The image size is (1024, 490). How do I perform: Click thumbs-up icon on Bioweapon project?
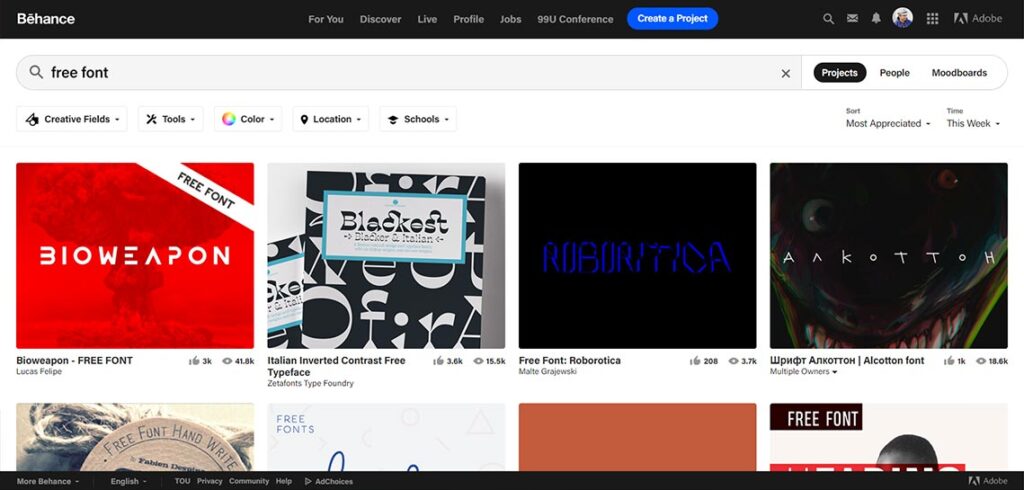coord(193,361)
